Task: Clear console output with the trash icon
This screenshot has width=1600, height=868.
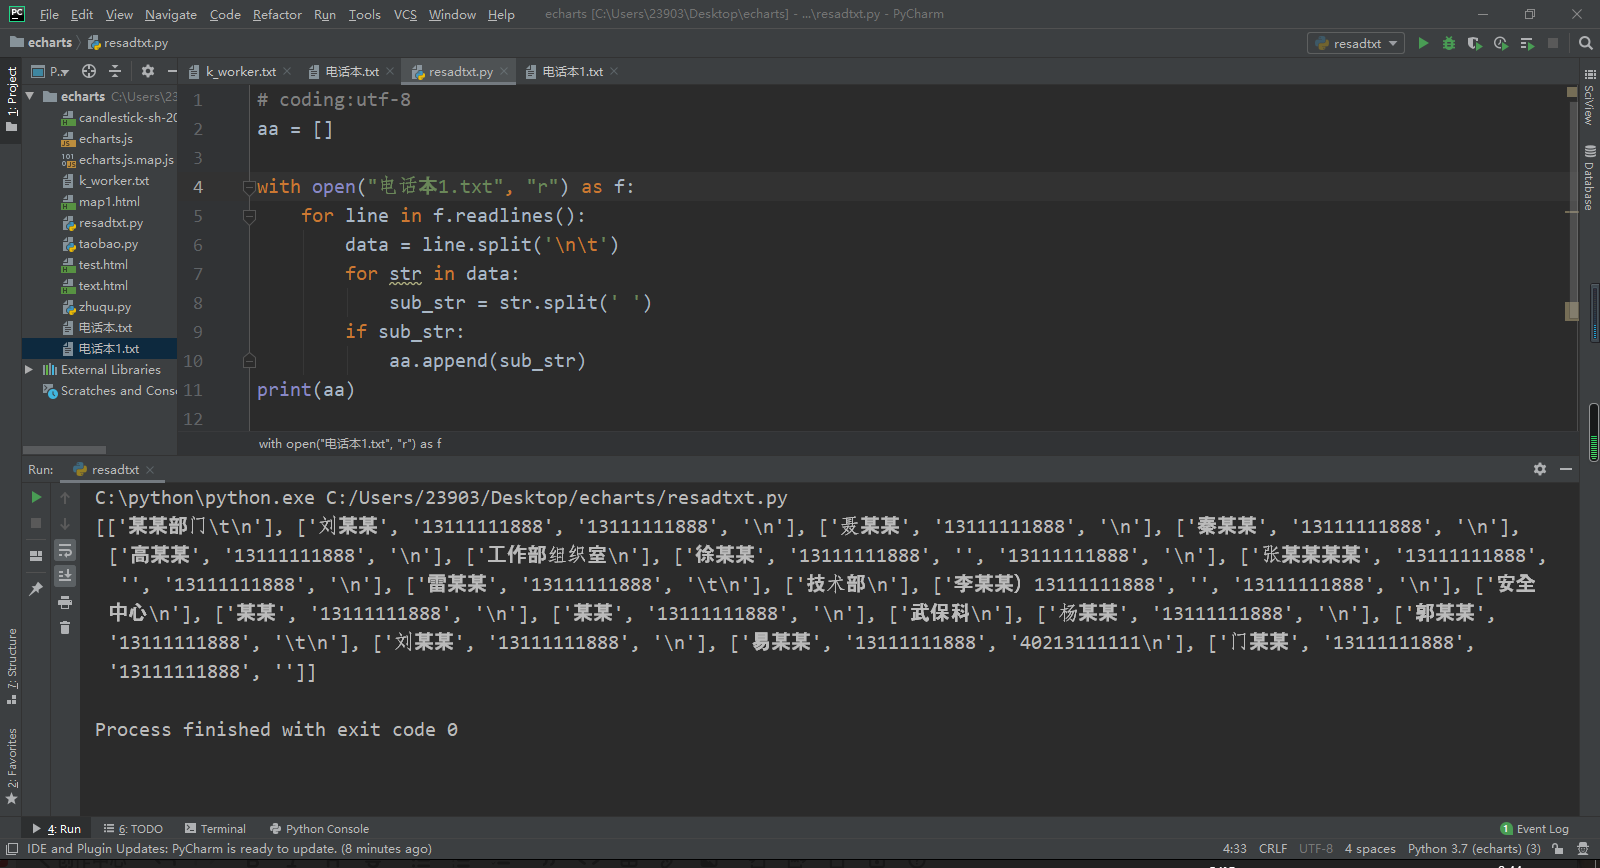Action: 65,628
